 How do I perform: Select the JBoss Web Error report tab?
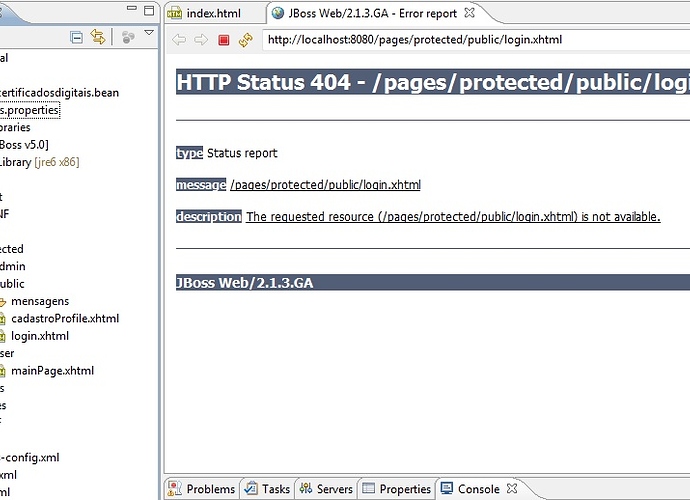coord(372,13)
